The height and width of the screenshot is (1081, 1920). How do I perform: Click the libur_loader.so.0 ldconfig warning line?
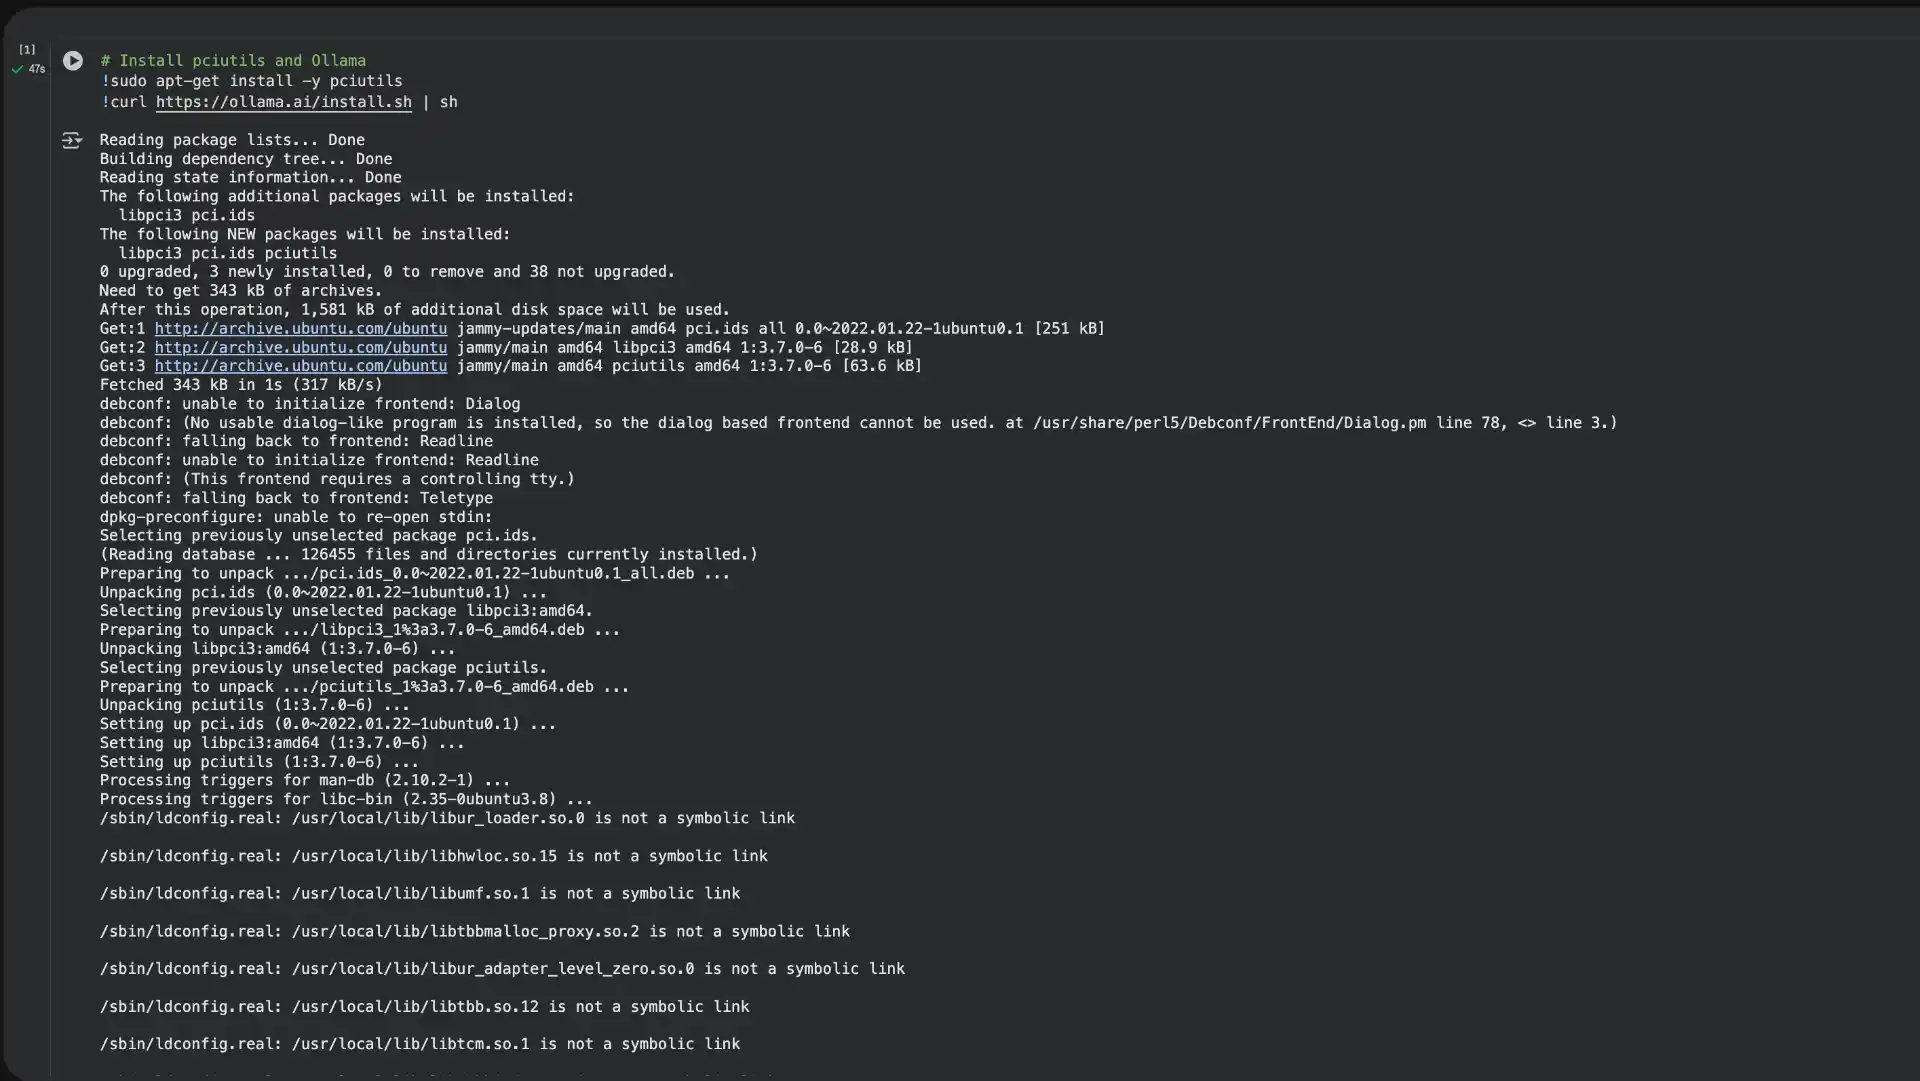coord(447,819)
